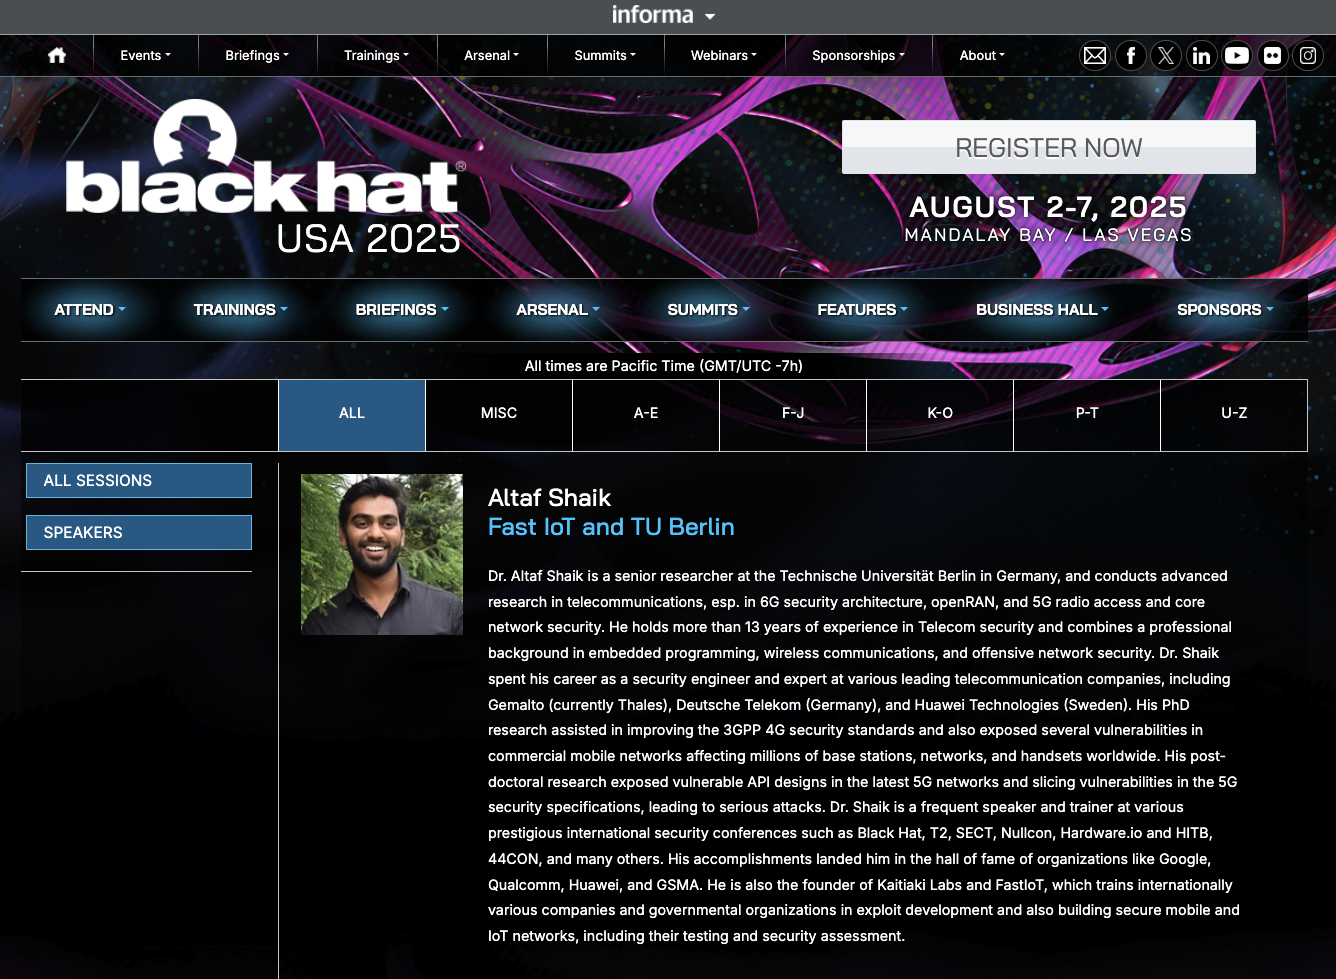Screen dimensions: 1336x979
Task: Expand the Informa dropdown at top
Action: (x=664, y=16)
